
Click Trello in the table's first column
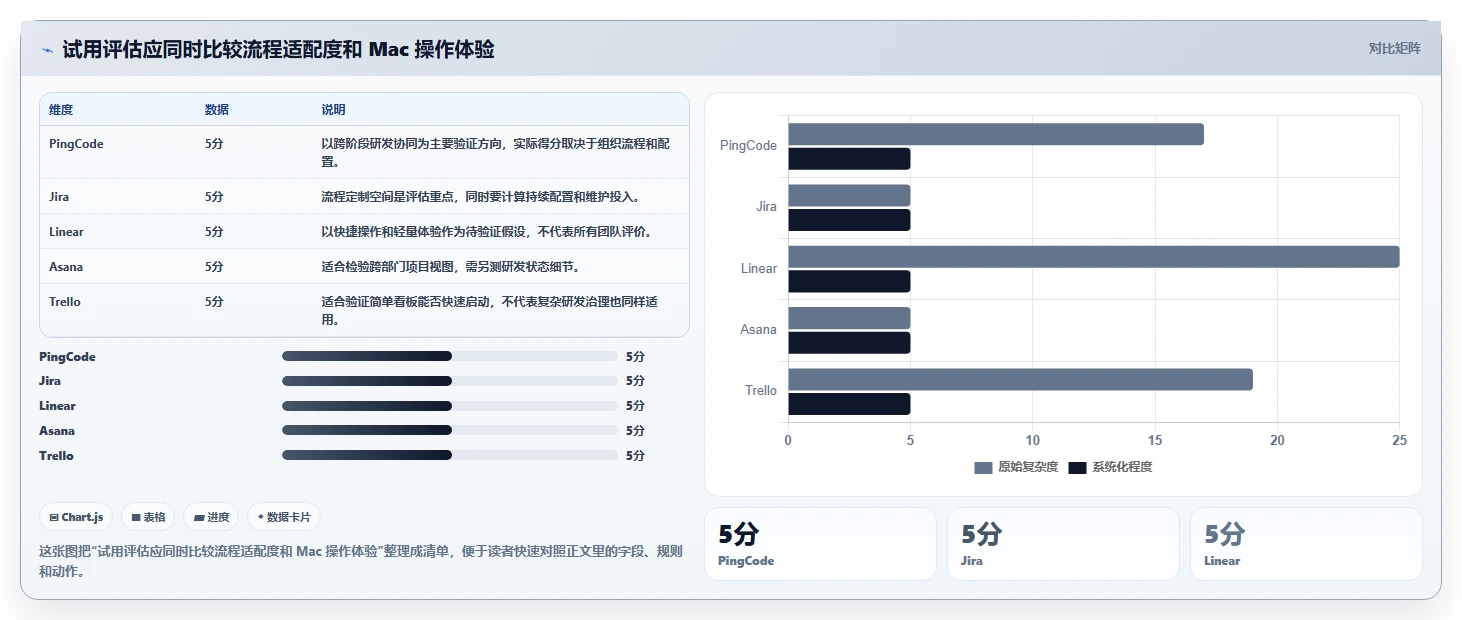65,302
